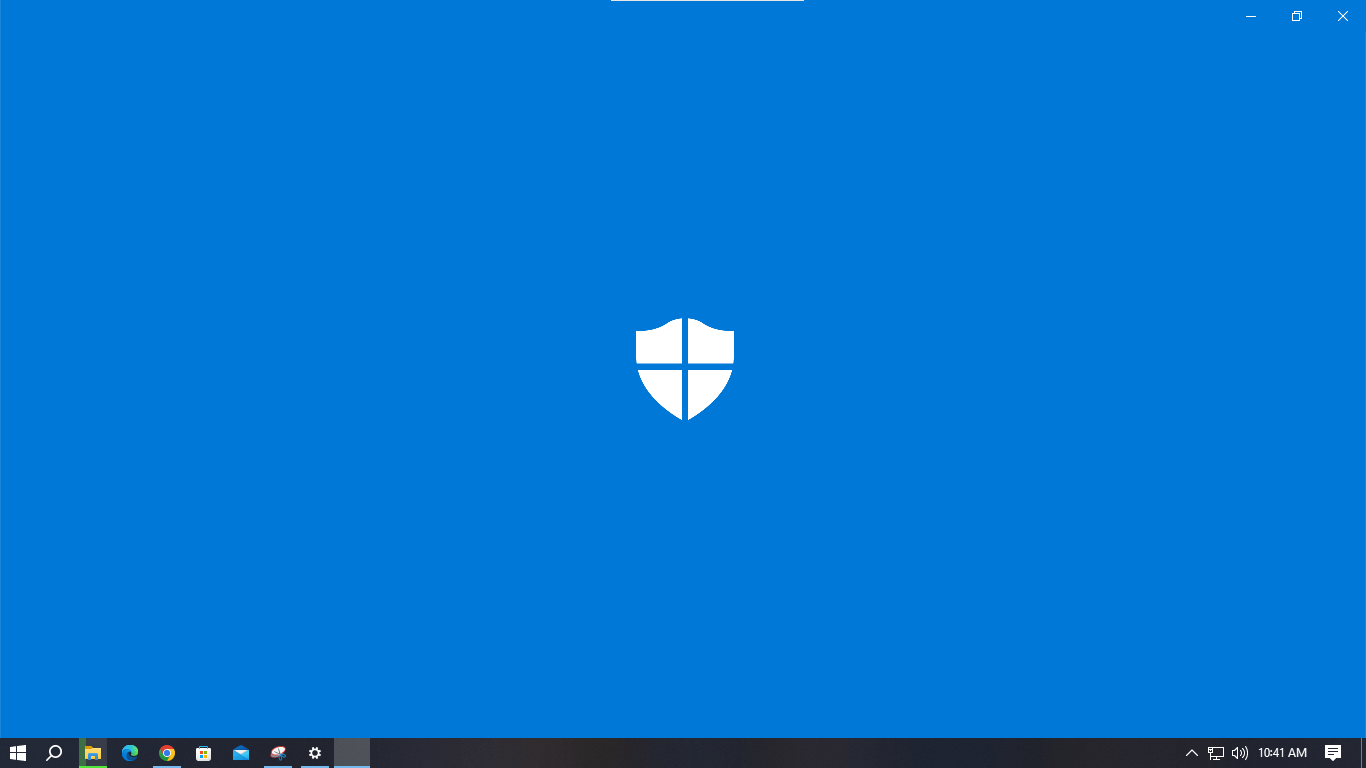Open Google Chrome from the taskbar
This screenshot has height=768, width=1366.
[166, 753]
